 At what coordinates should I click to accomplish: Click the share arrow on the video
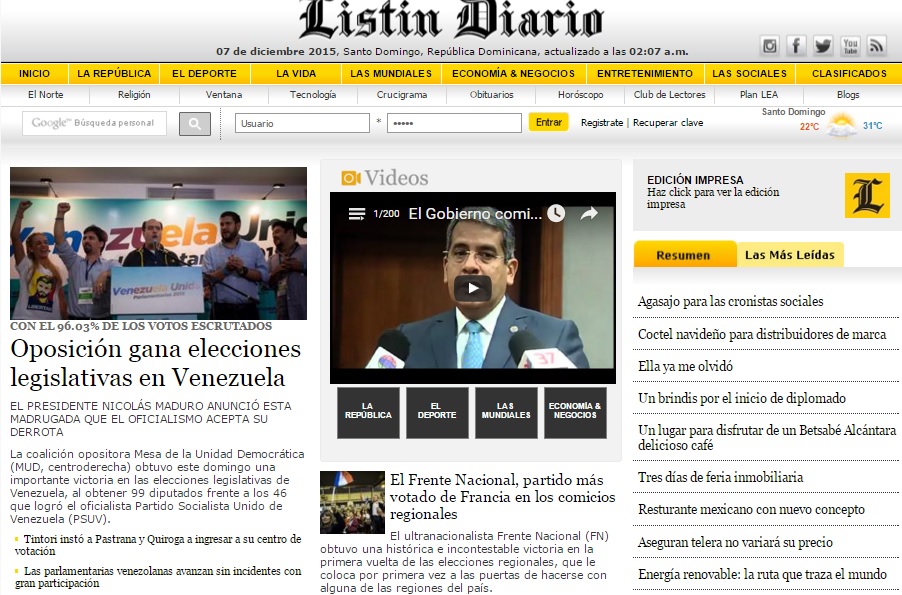pos(589,214)
